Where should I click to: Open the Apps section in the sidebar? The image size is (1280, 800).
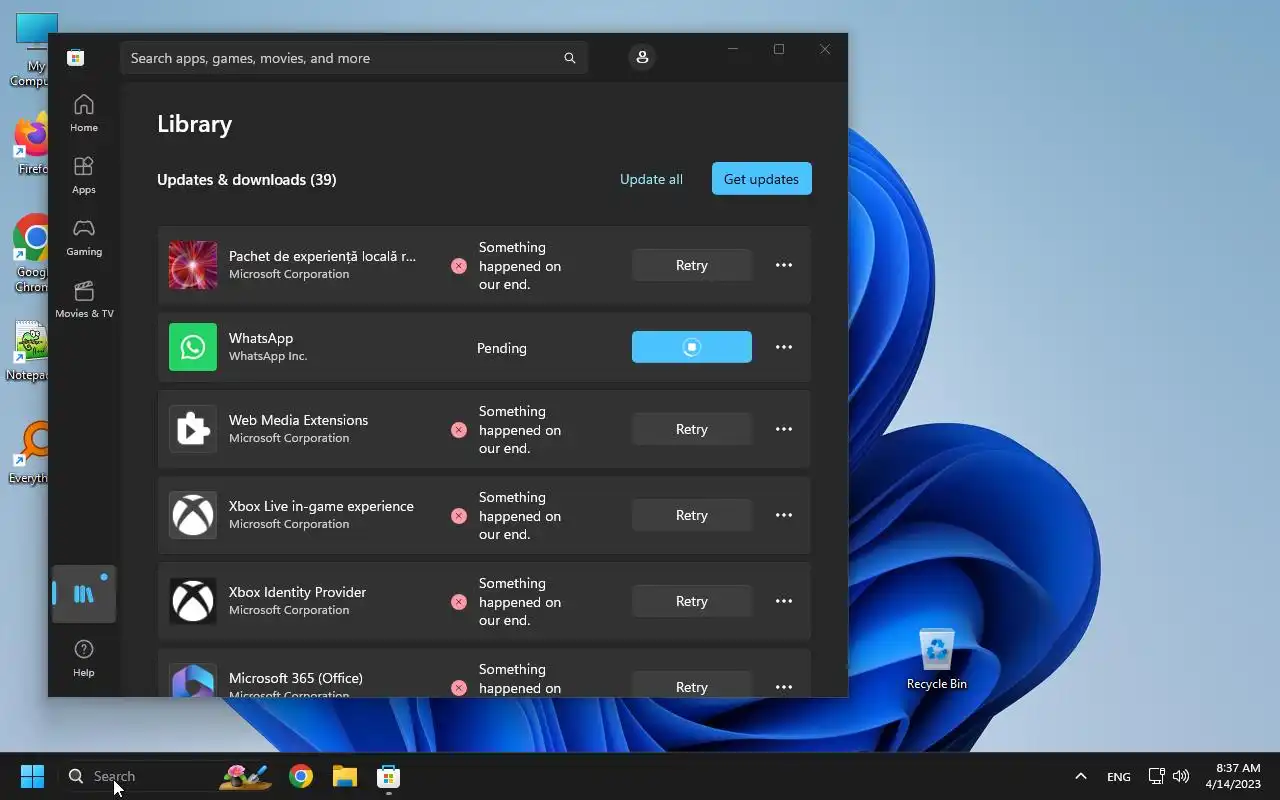(84, 175)
